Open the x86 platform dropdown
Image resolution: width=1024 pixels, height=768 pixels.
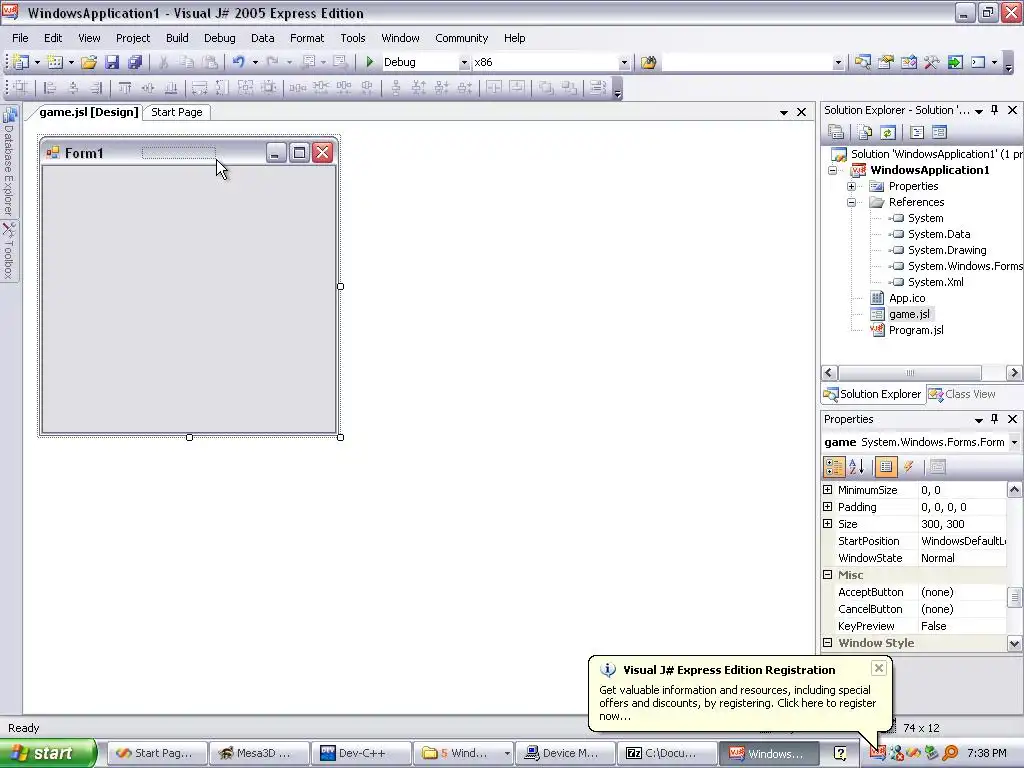tap(624, 63)
